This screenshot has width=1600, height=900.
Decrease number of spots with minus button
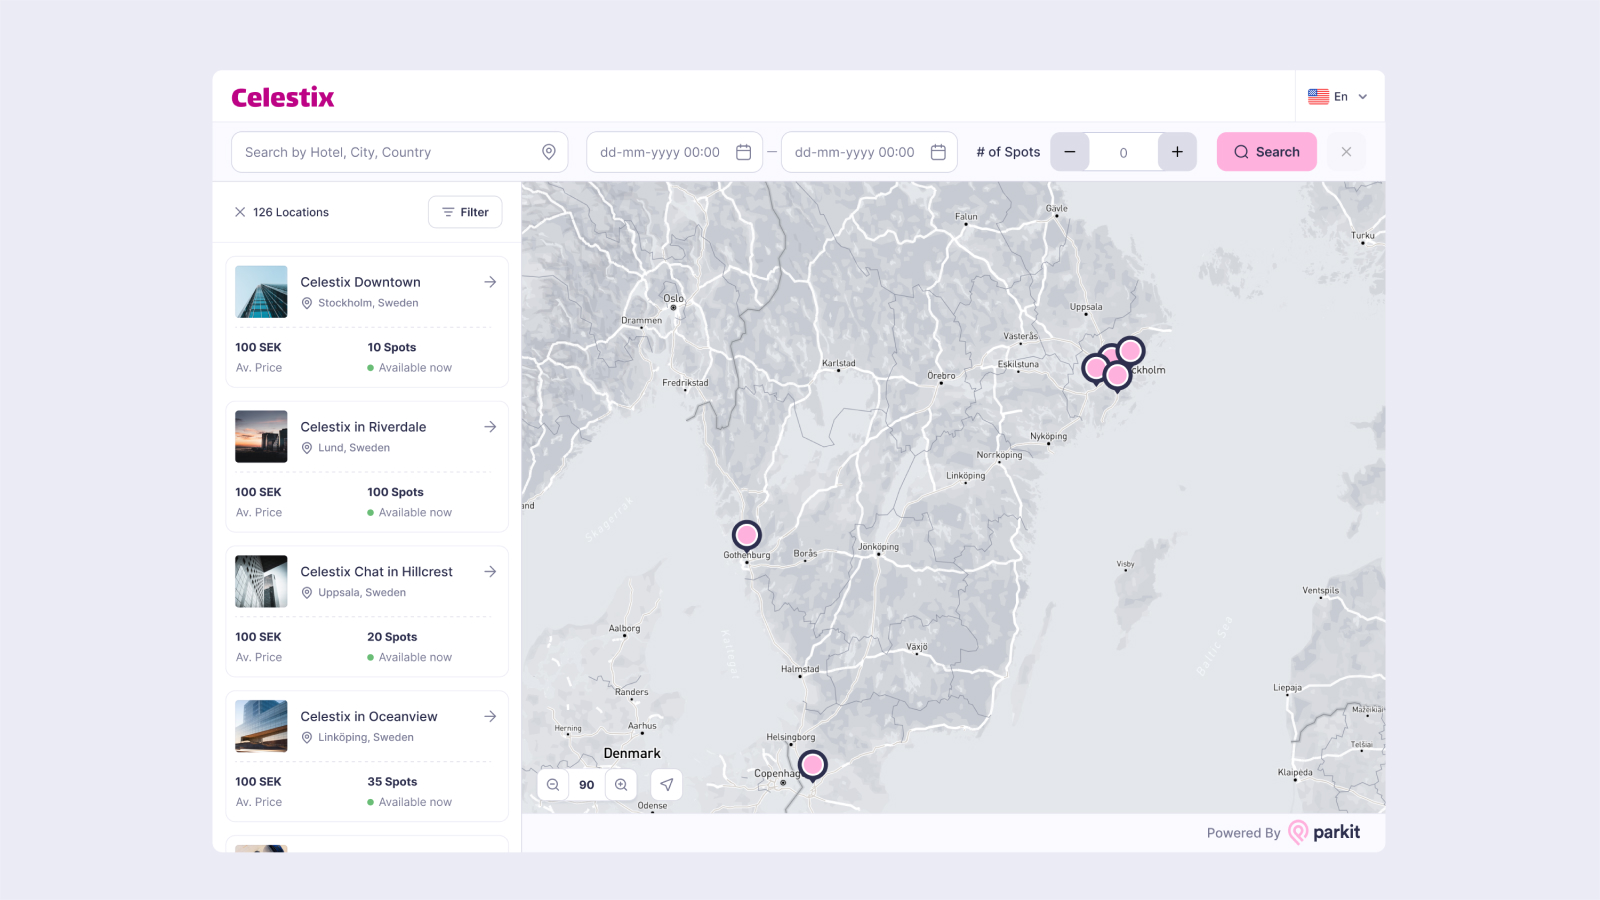click(1070, 152)
